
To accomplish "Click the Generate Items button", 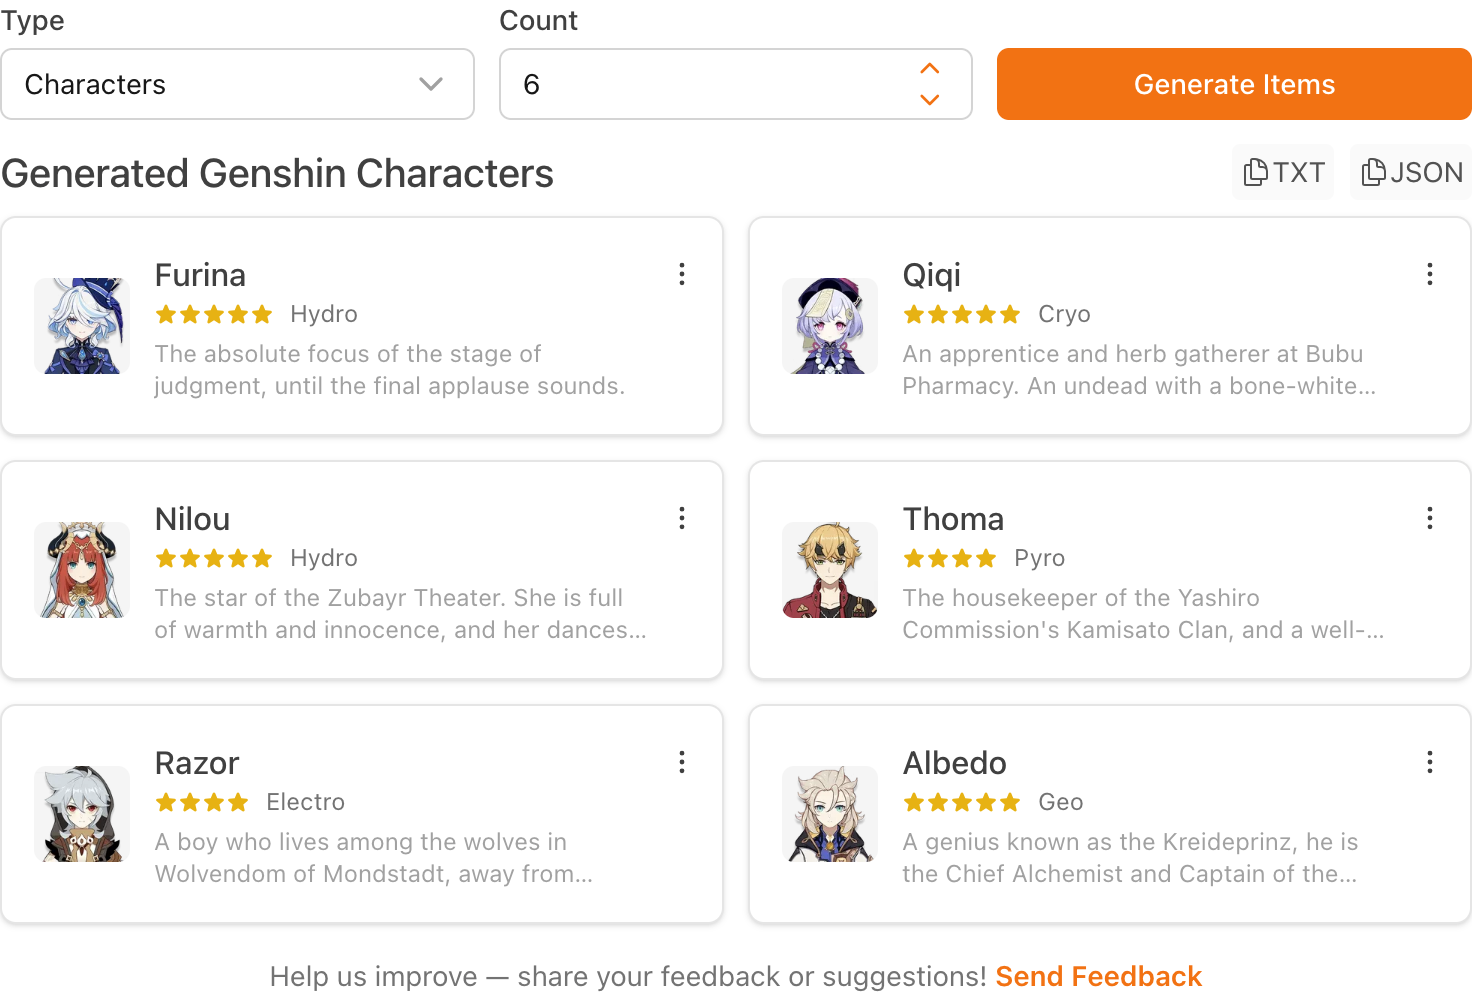I will (1234, 84).
